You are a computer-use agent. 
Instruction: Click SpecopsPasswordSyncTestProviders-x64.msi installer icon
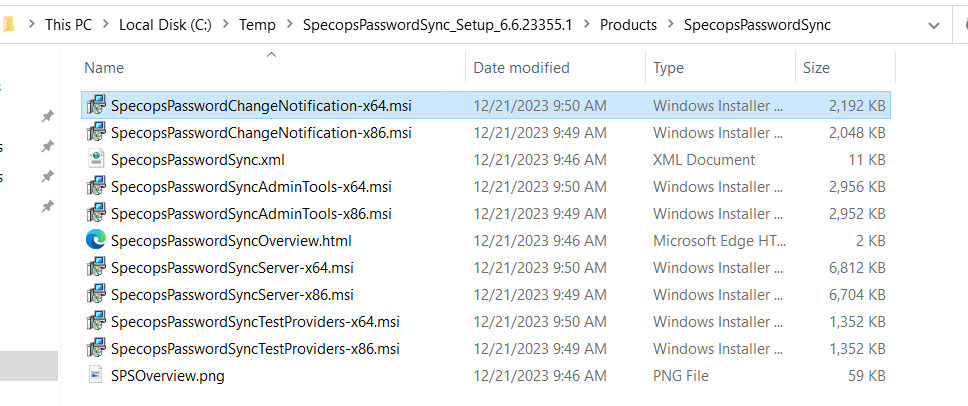(96, 321)
